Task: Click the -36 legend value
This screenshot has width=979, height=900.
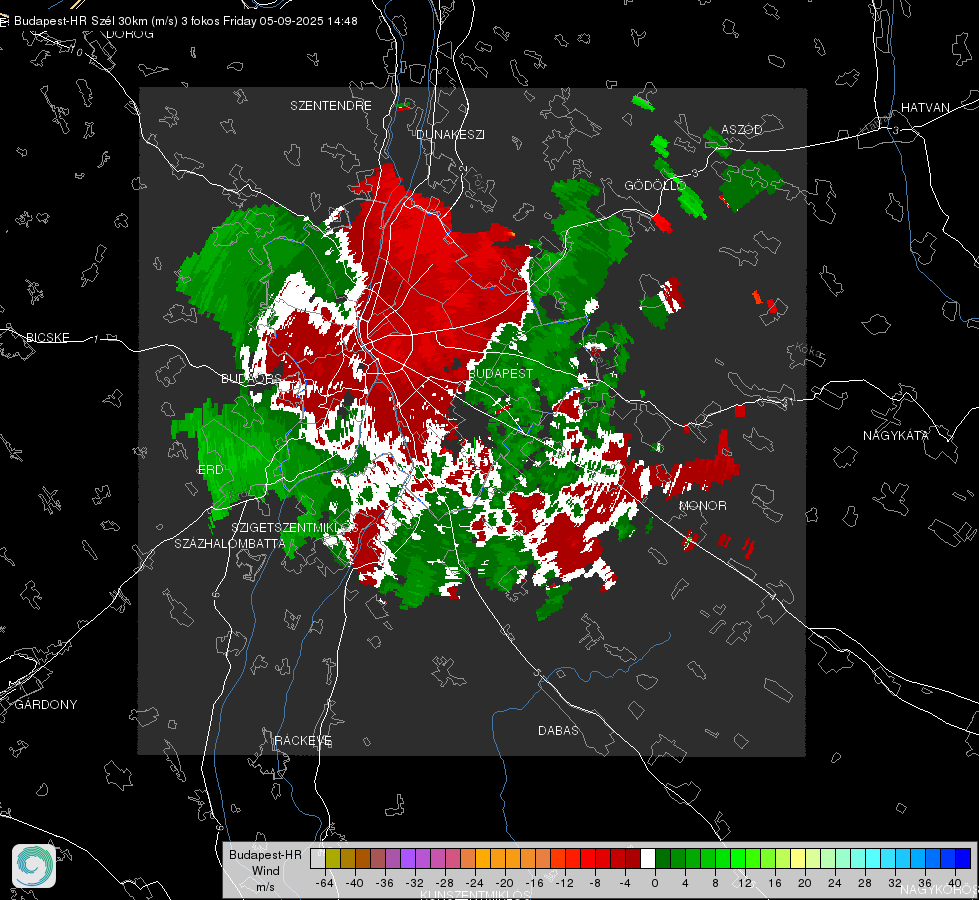Action: pyautogui.click(x=385, y=883)
